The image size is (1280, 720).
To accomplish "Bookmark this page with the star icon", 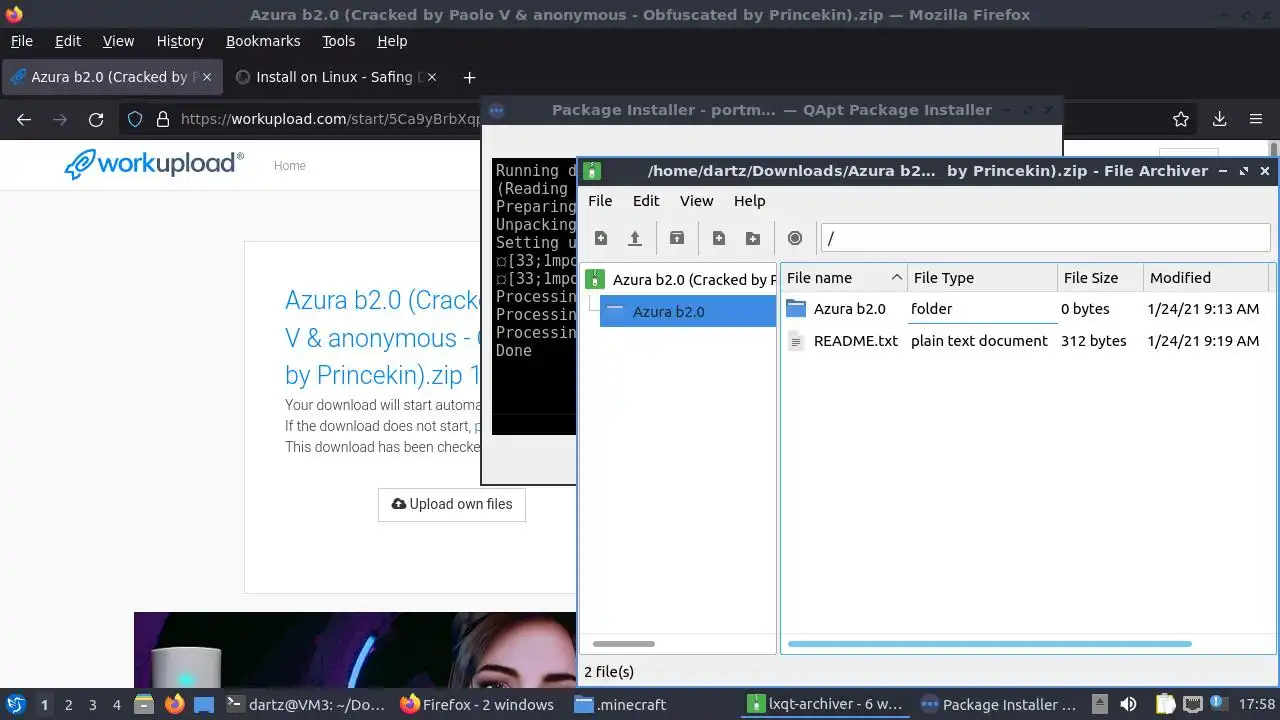I will pyautogui.click(x=1181, y=119).
